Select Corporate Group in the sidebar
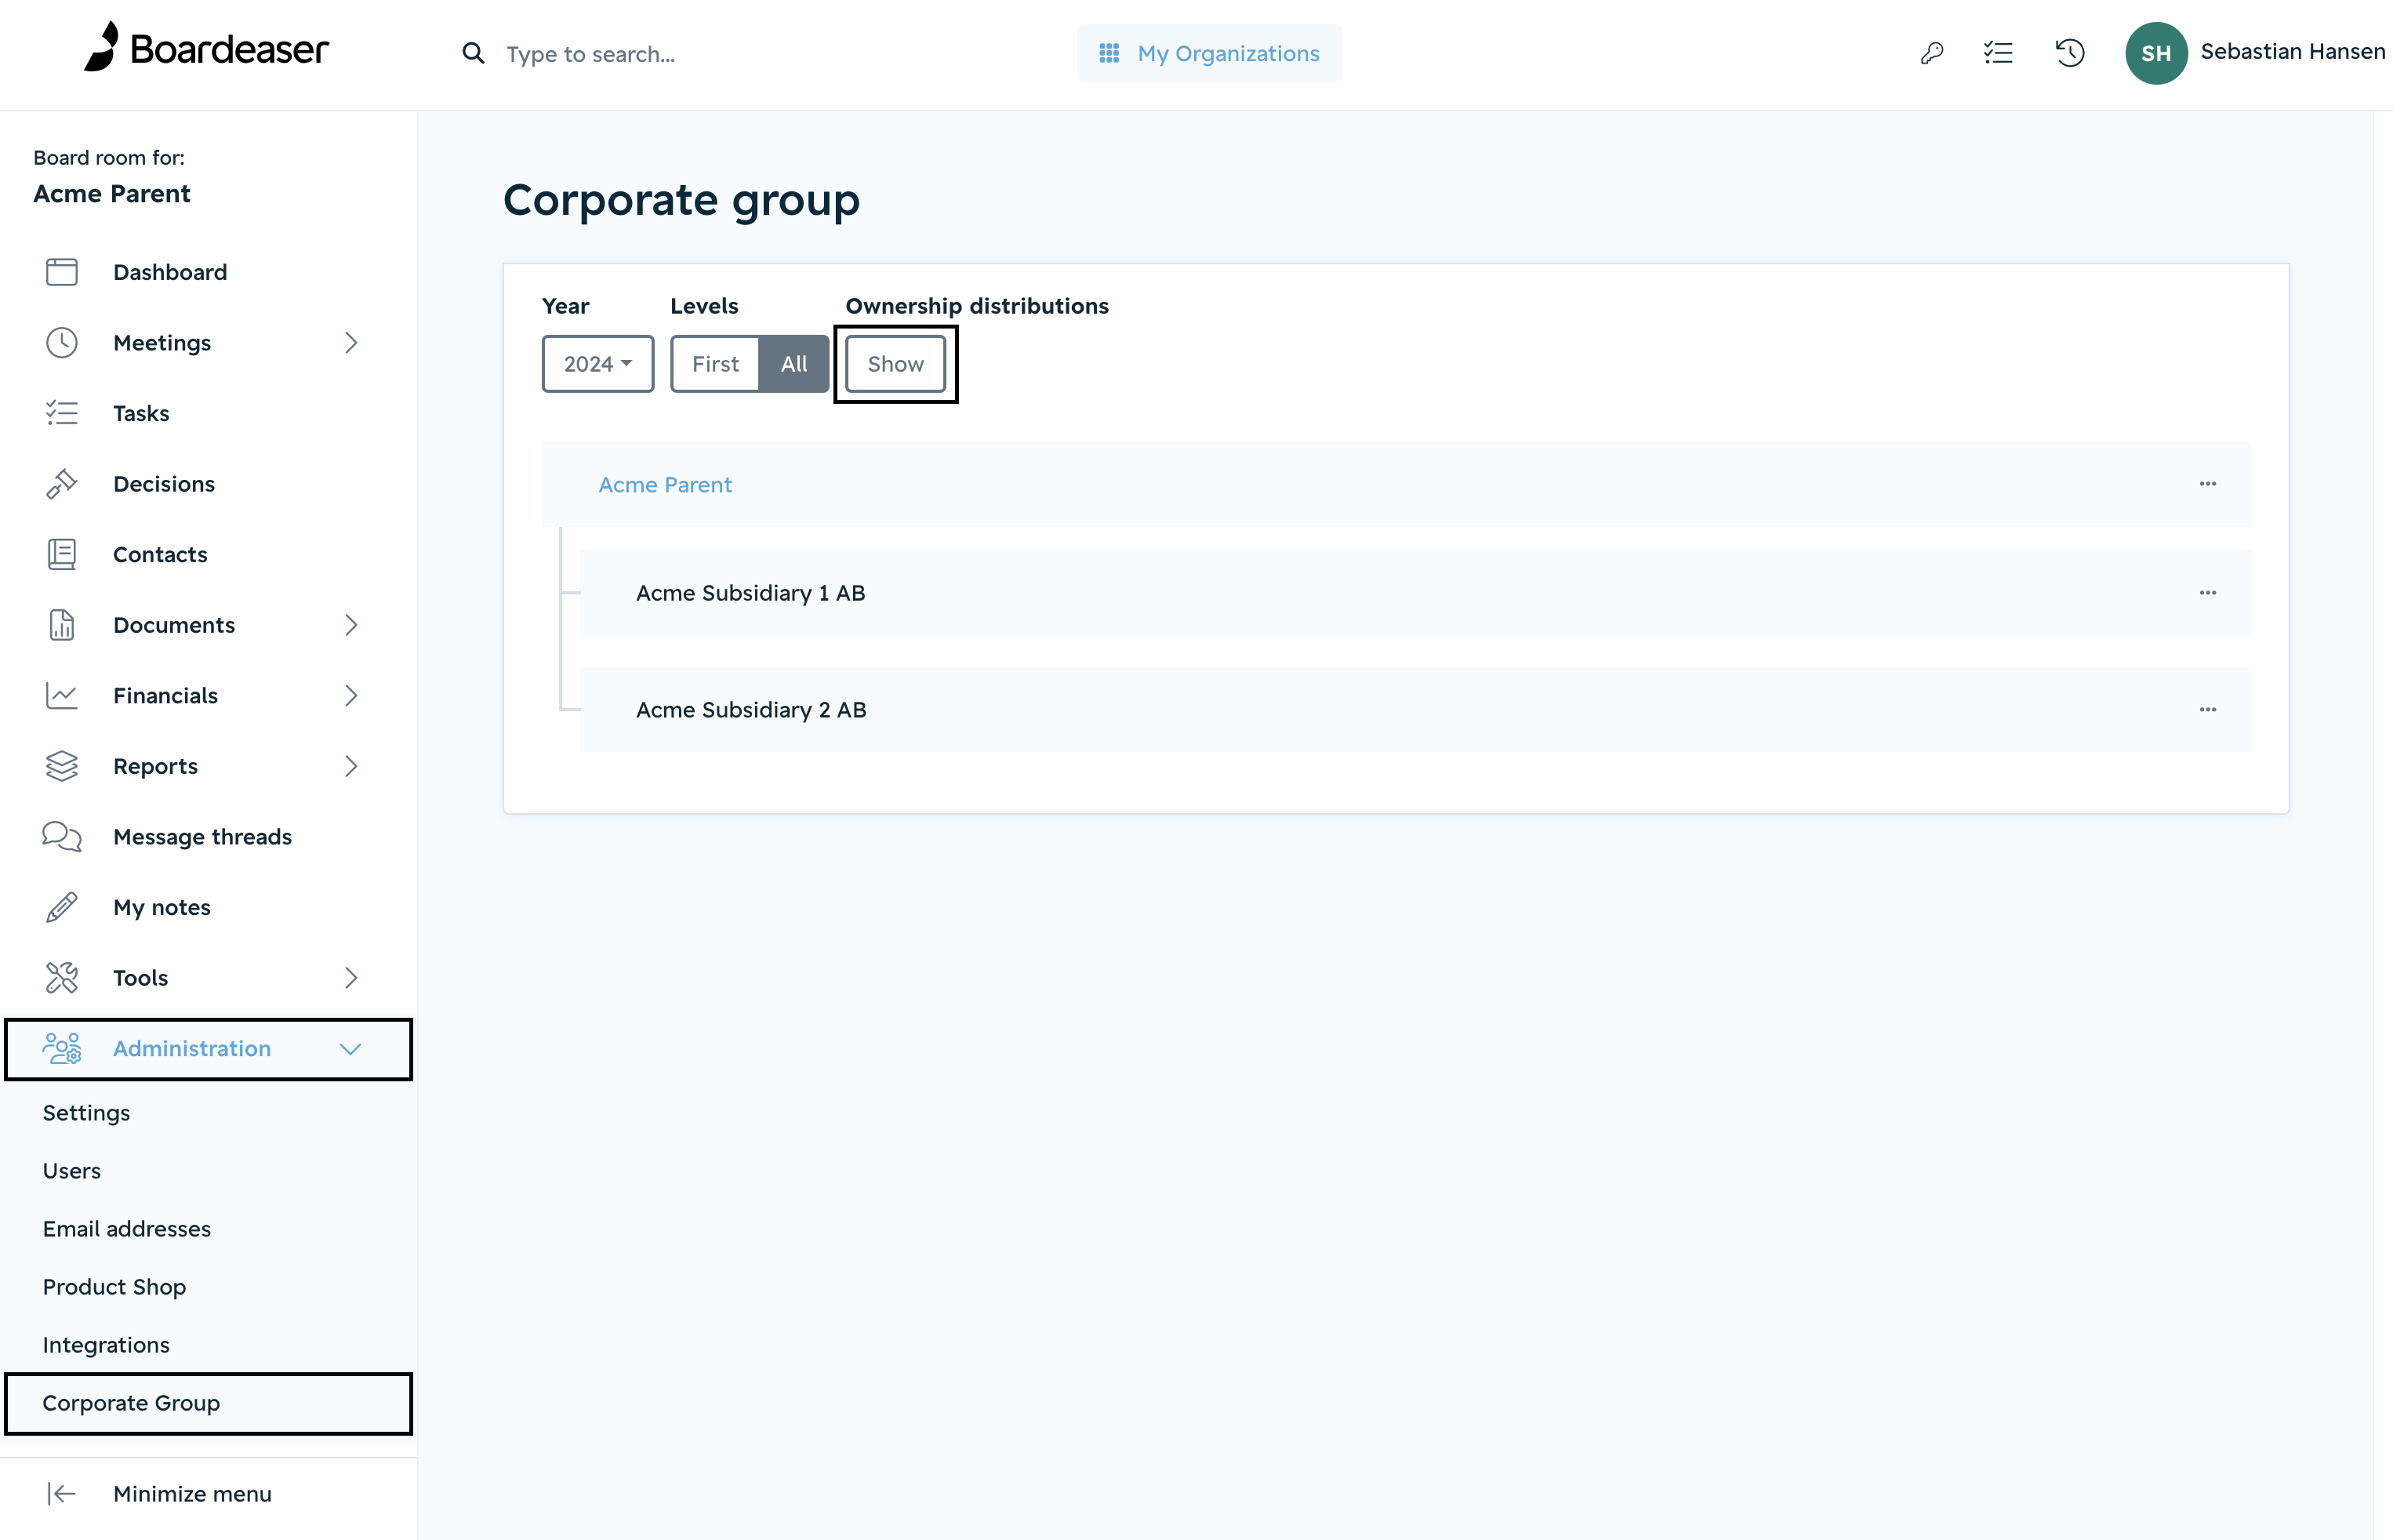Image resolution: width=2393 pixels, height=1540 pixels. point(208,1403)
